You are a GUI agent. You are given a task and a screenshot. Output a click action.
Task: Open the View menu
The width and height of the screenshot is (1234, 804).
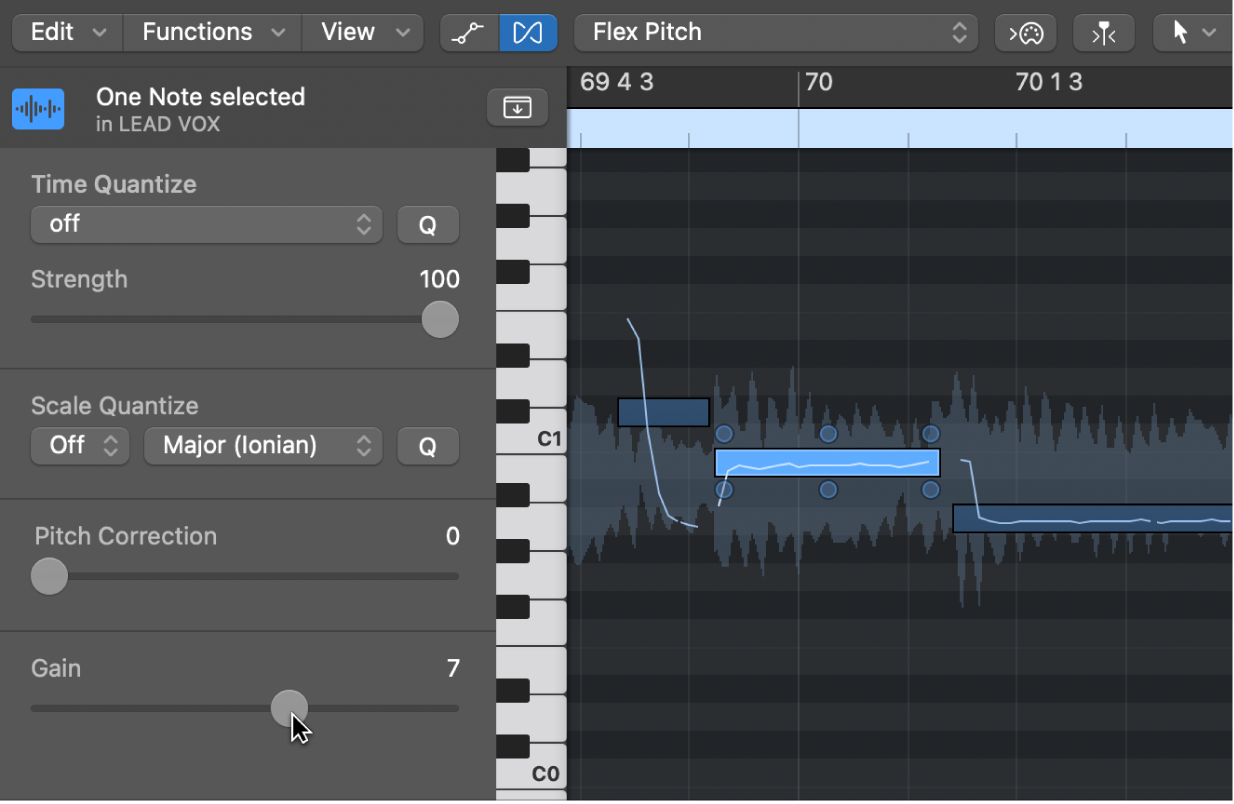[362, 32]
